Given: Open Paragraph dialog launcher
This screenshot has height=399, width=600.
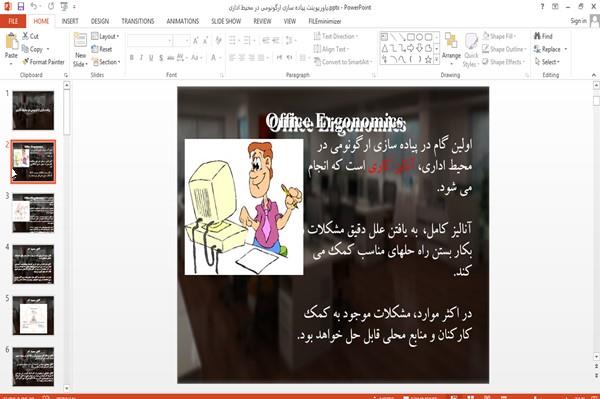Looking at the screenshot, I should point(374,75).
